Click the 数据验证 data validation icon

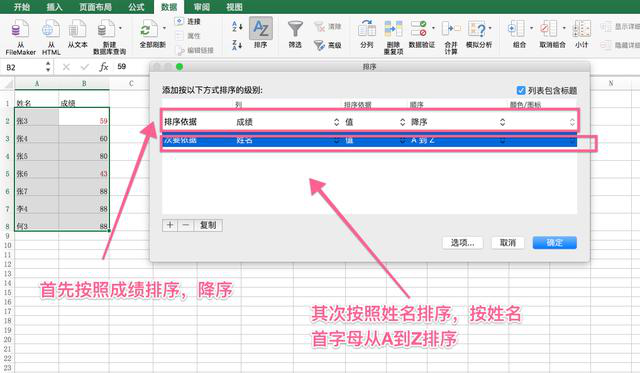pyautogui.click(x=419, y=29)
